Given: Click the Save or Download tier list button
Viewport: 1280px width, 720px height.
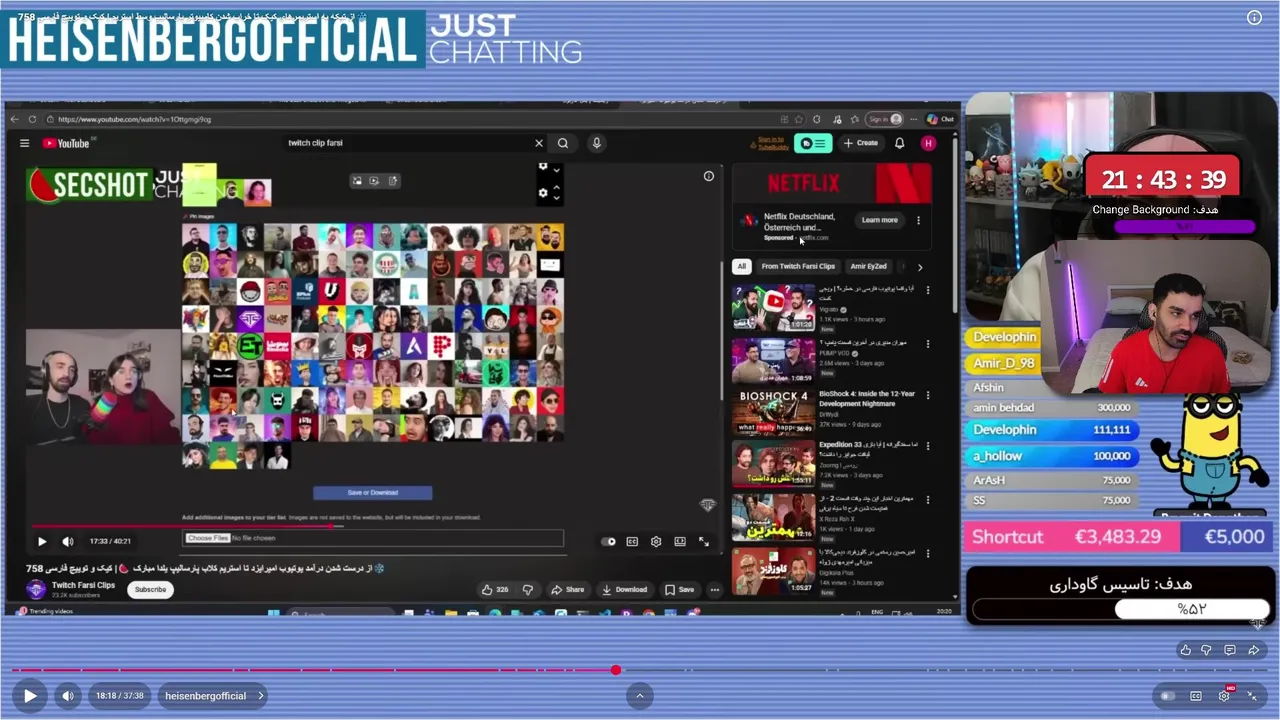Looking at the screenshot, I should [373, 492].
